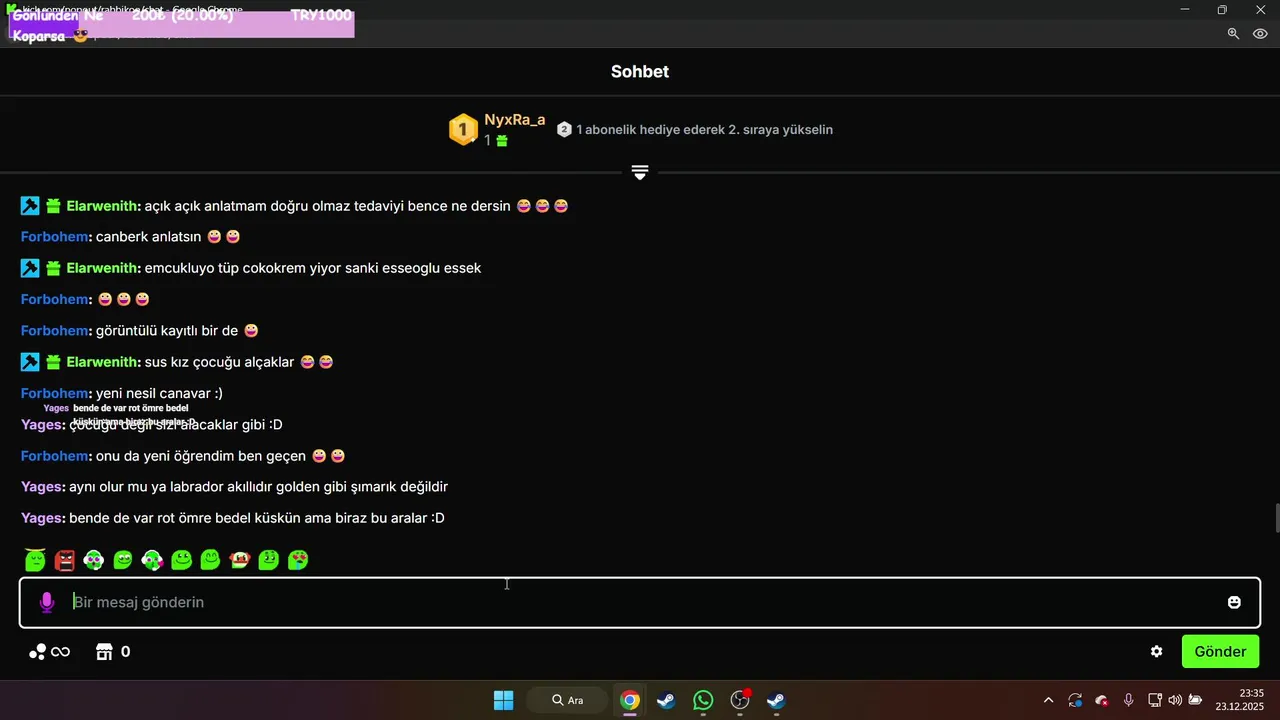Focus the 'Bir mesaj gönderin' message field
The height and width of the screenshot is (720, 1280).
640,602
